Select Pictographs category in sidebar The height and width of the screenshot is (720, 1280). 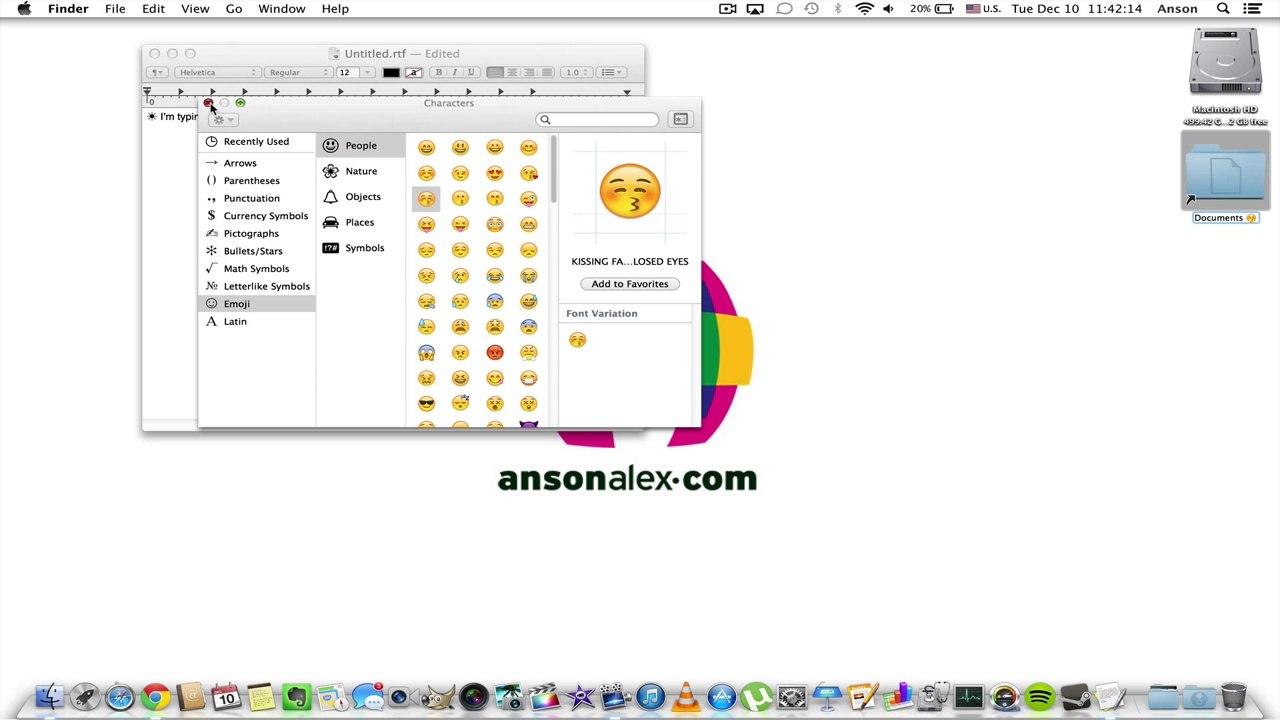click(257, 234)
